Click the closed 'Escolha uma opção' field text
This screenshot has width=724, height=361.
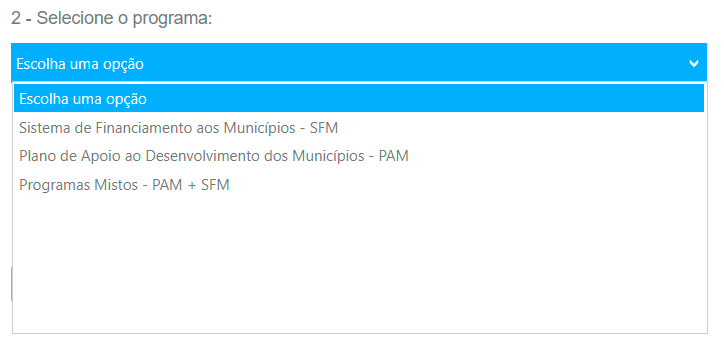(x=80, y=64)
